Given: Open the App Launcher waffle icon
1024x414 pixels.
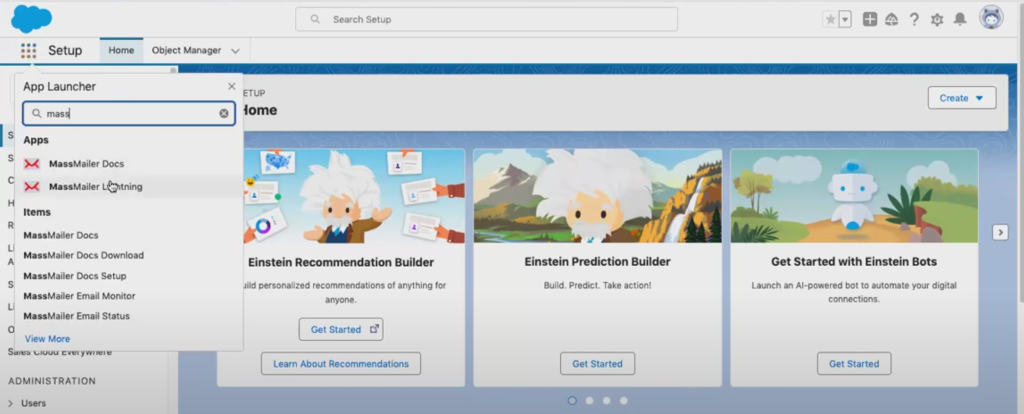Looking at the screenshot, I should point(28,50).
